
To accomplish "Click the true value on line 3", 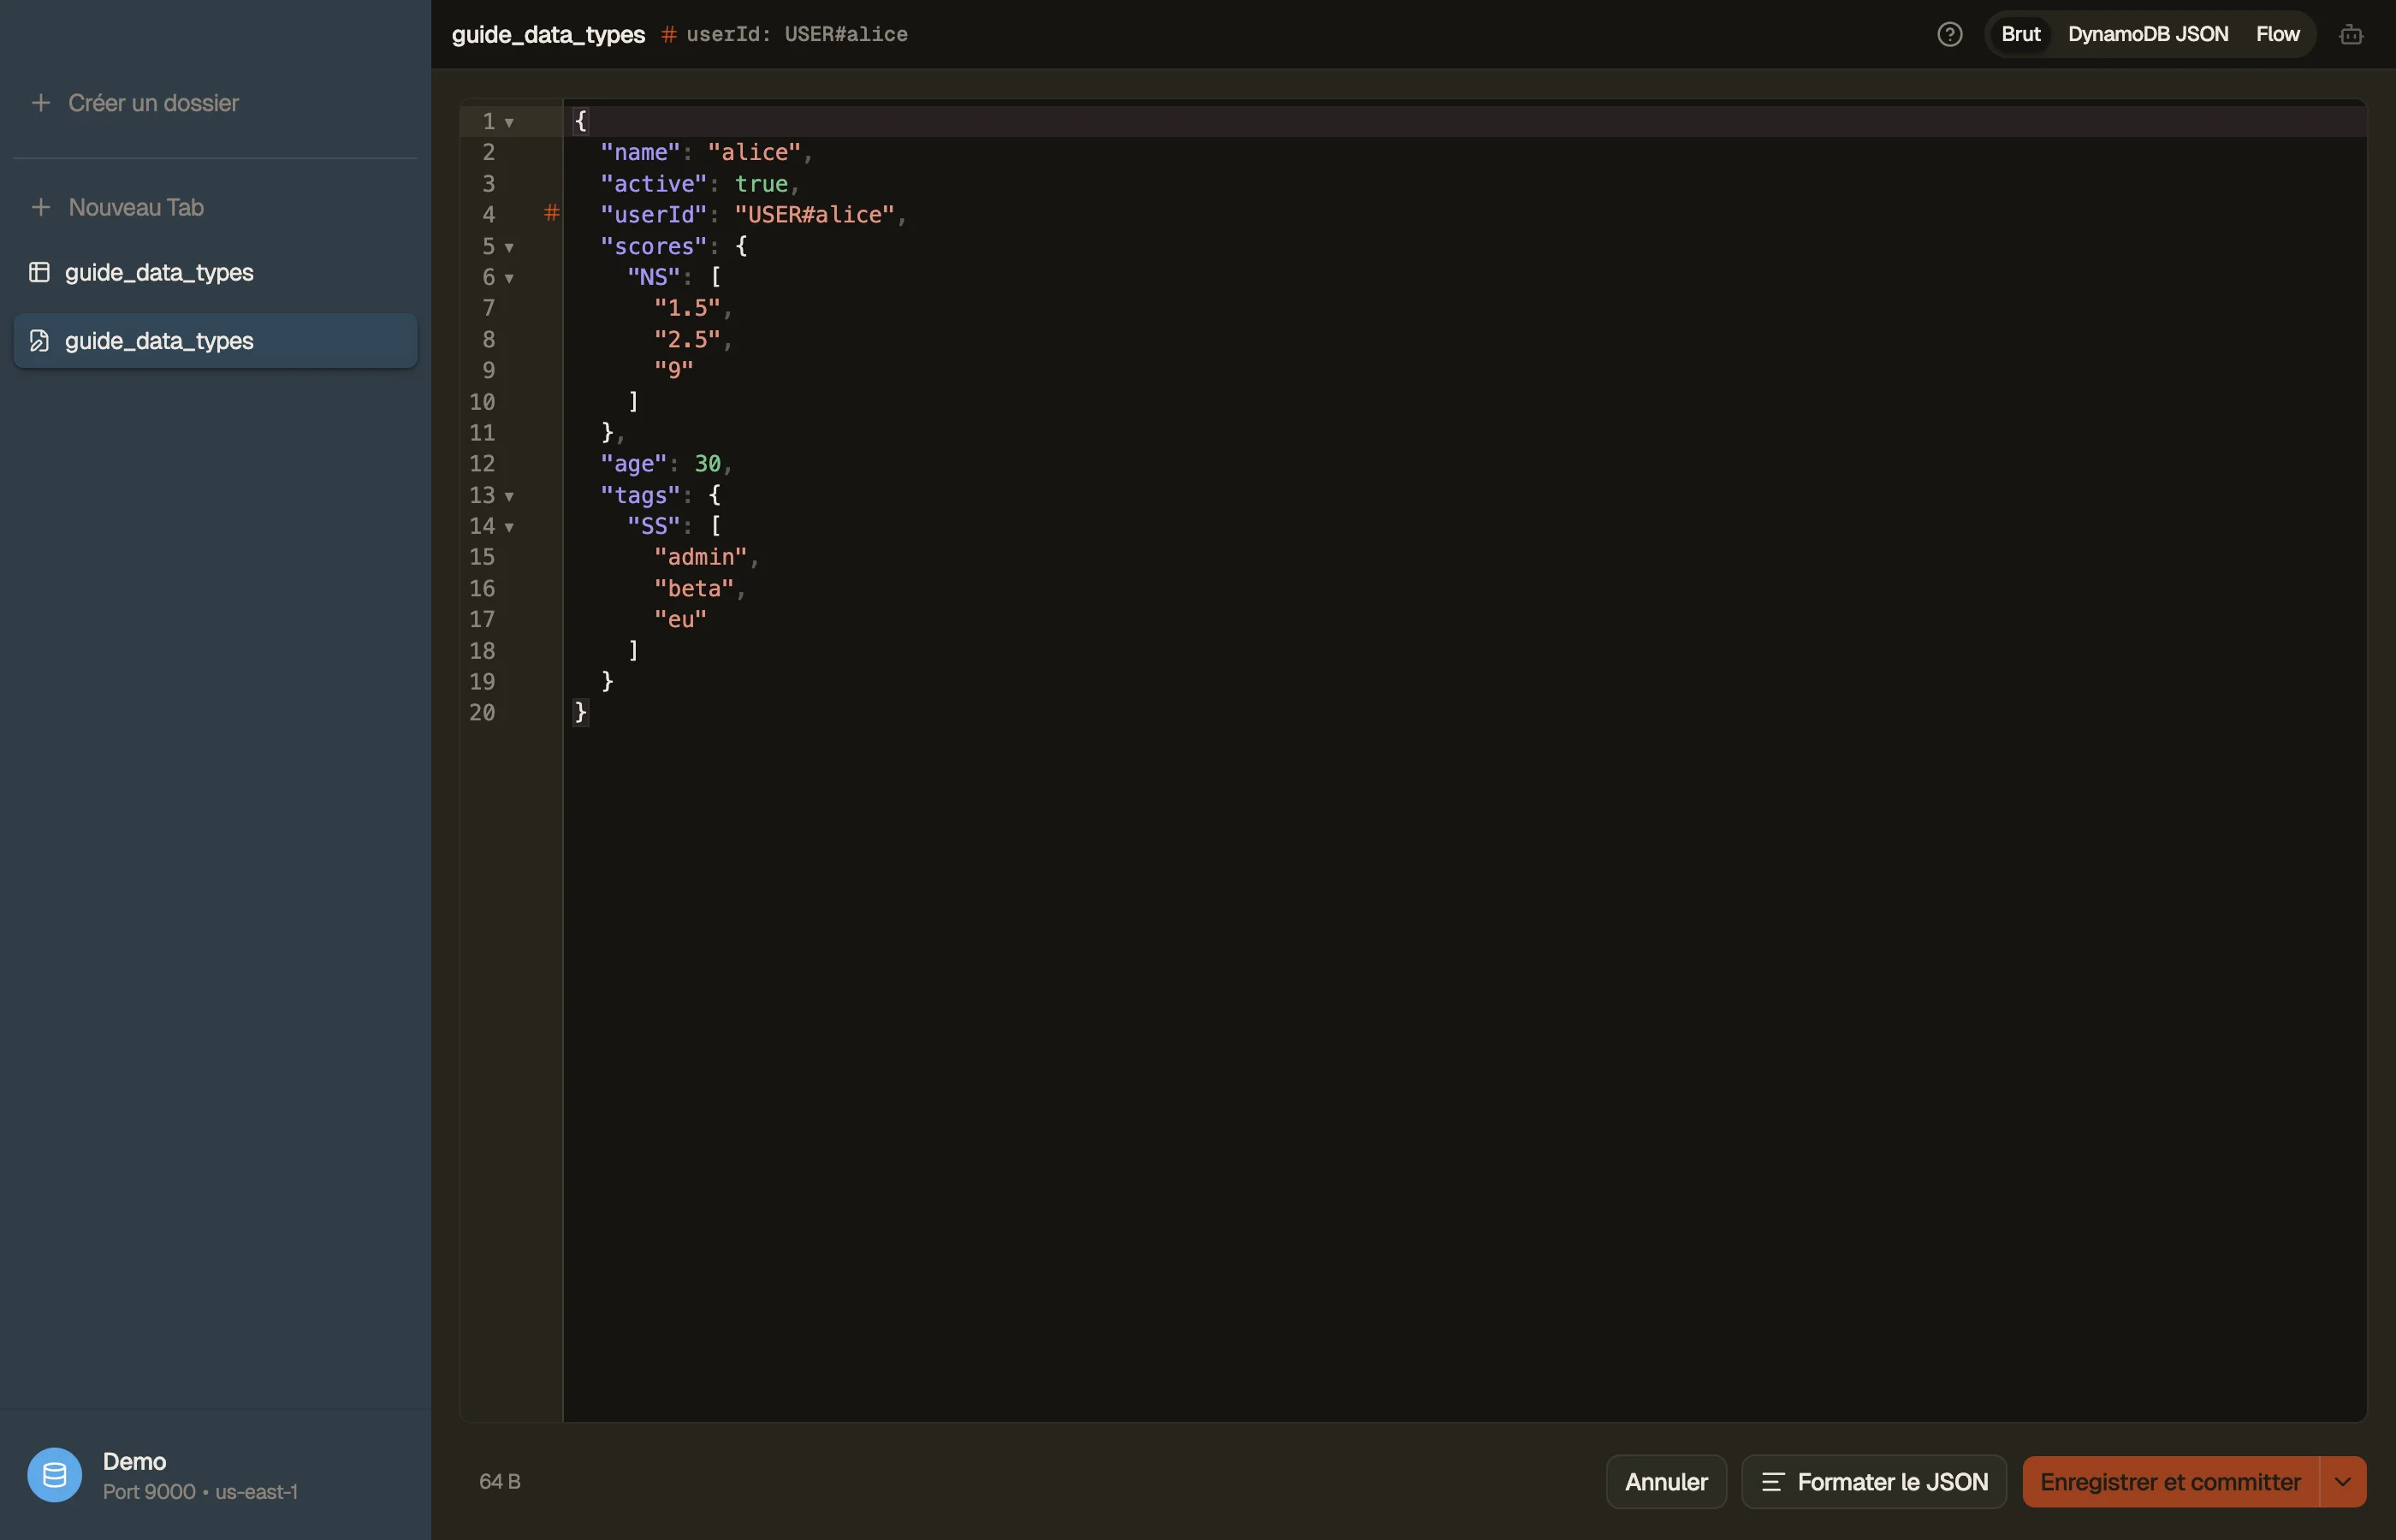I will 761,184.
